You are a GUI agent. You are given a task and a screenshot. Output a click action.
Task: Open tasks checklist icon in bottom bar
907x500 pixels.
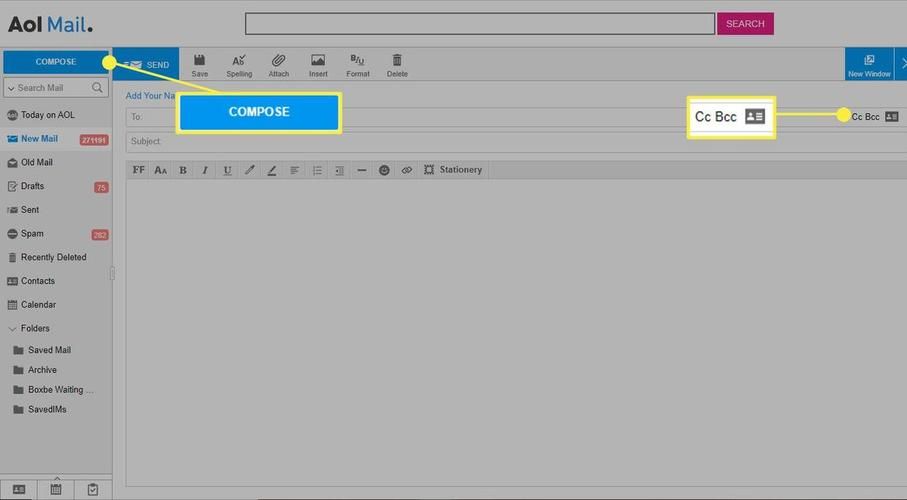pos(93,490)
